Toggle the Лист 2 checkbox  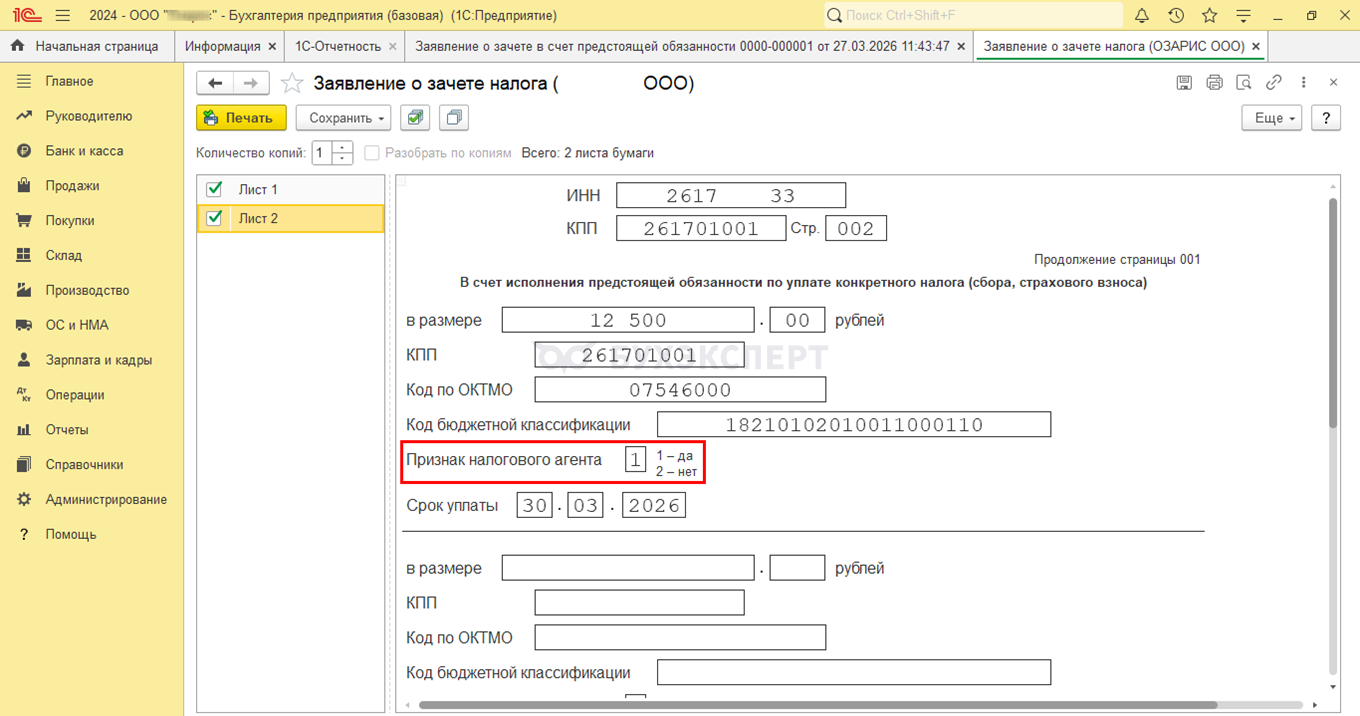click(x=214, y=218)
